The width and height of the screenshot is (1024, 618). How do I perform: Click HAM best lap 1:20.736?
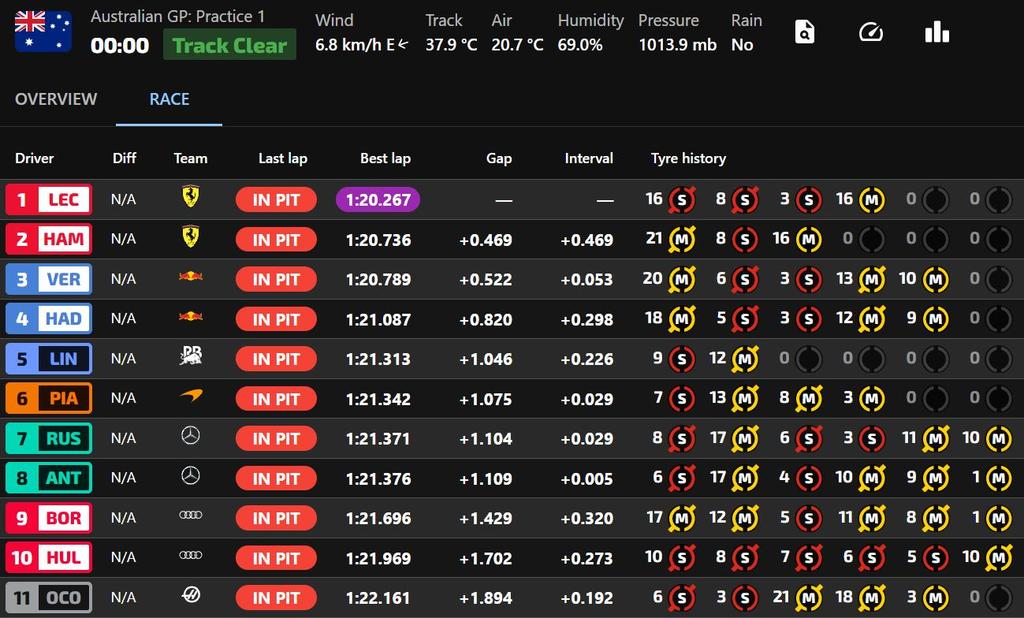(379, 240)
